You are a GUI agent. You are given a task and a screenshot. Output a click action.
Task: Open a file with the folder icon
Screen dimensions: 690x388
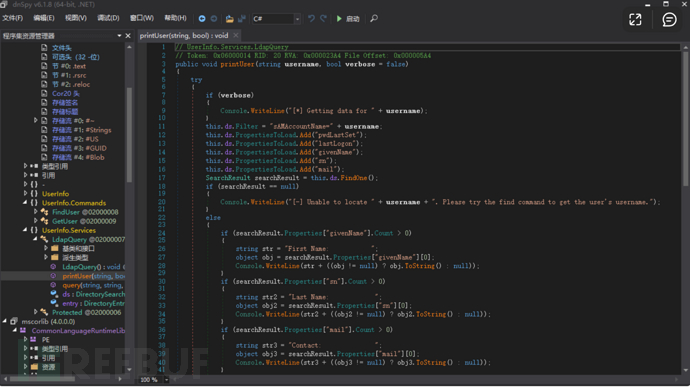pos(229,18)
